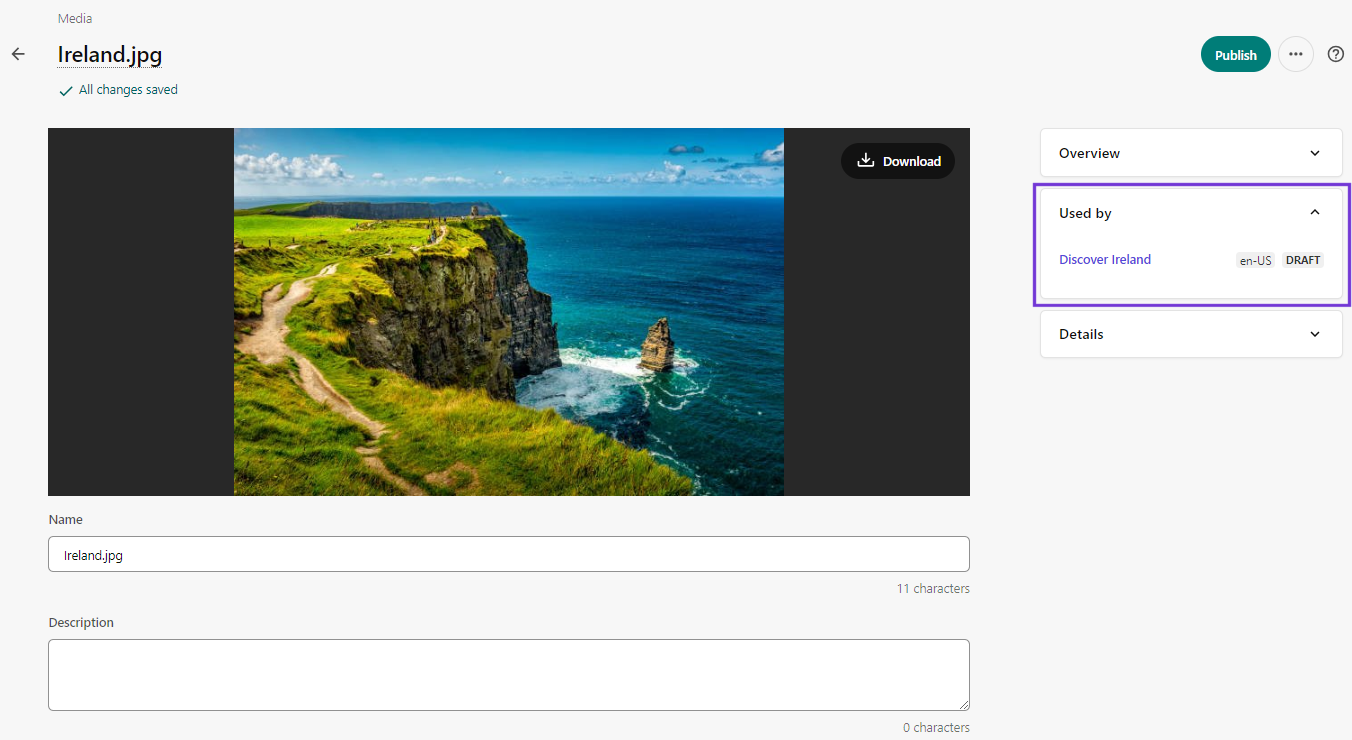Click the Media breadcrumb label
This screenshot has height=740, width=1352.
(x=75, y=18)
